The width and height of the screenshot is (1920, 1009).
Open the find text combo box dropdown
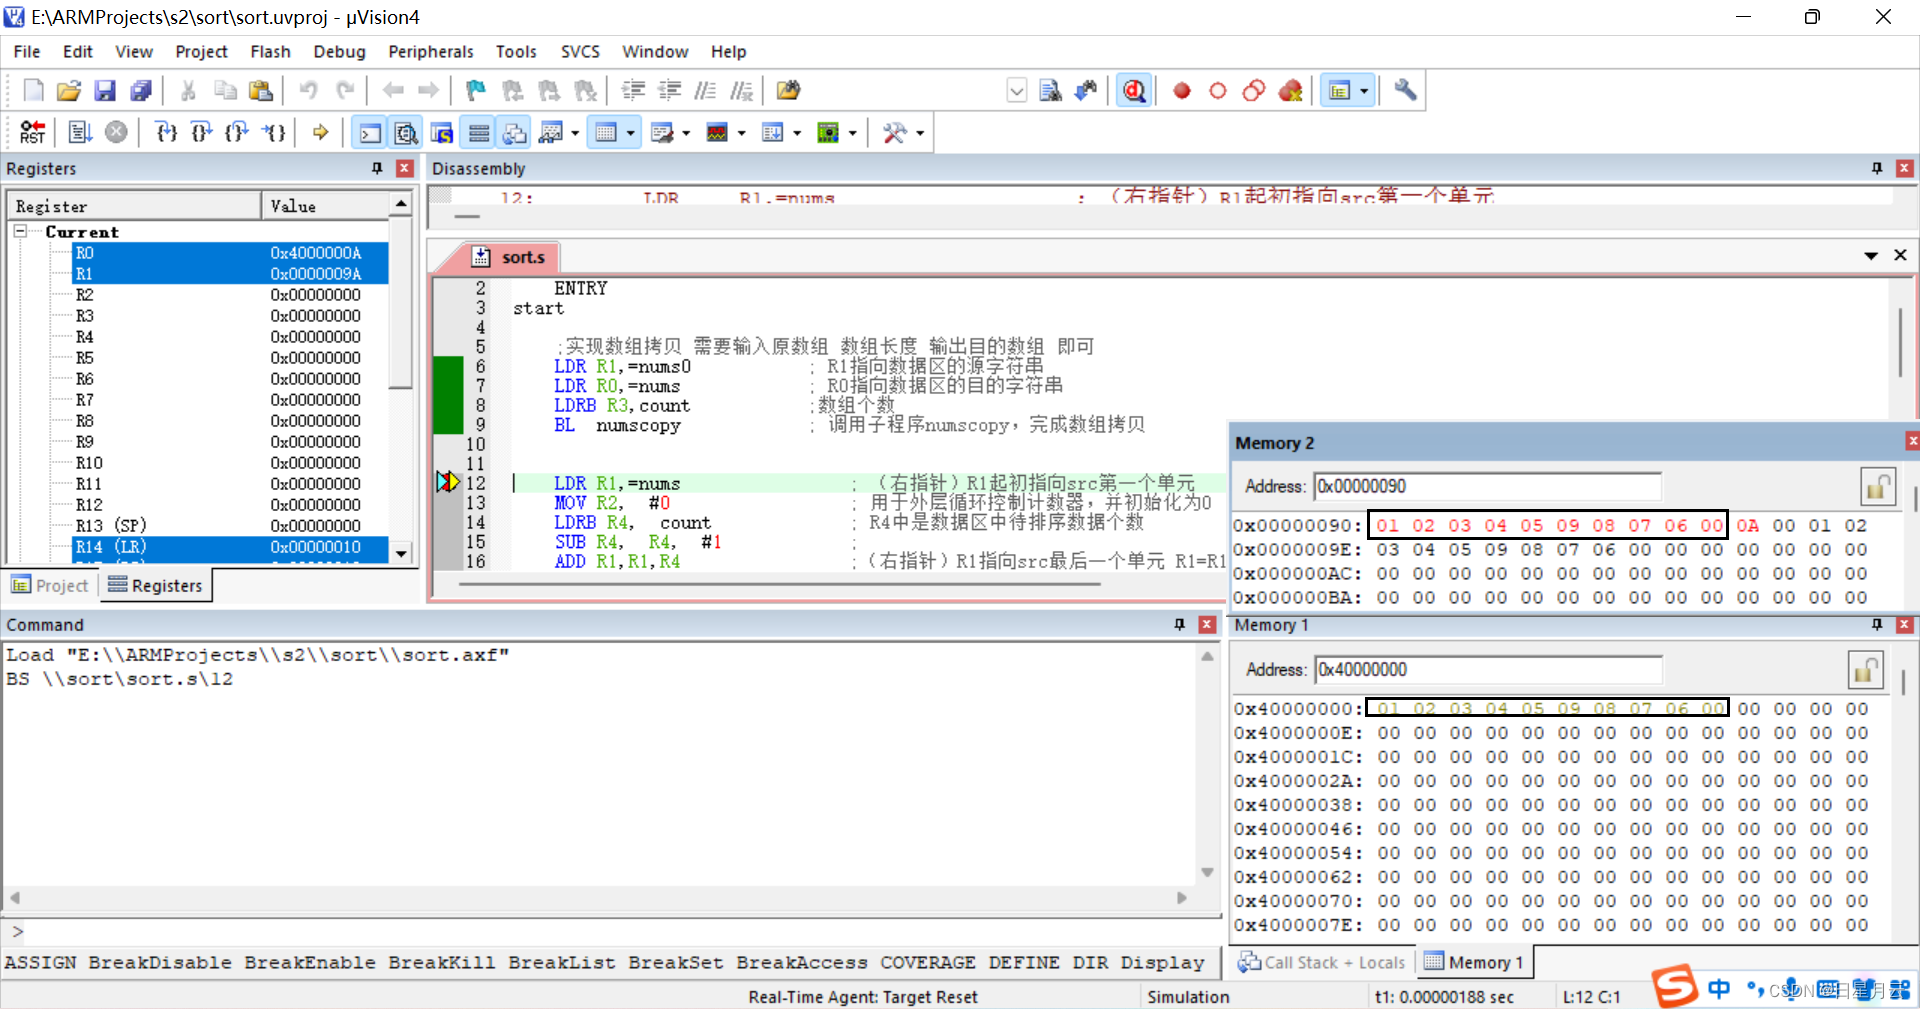pos(1017,91)
